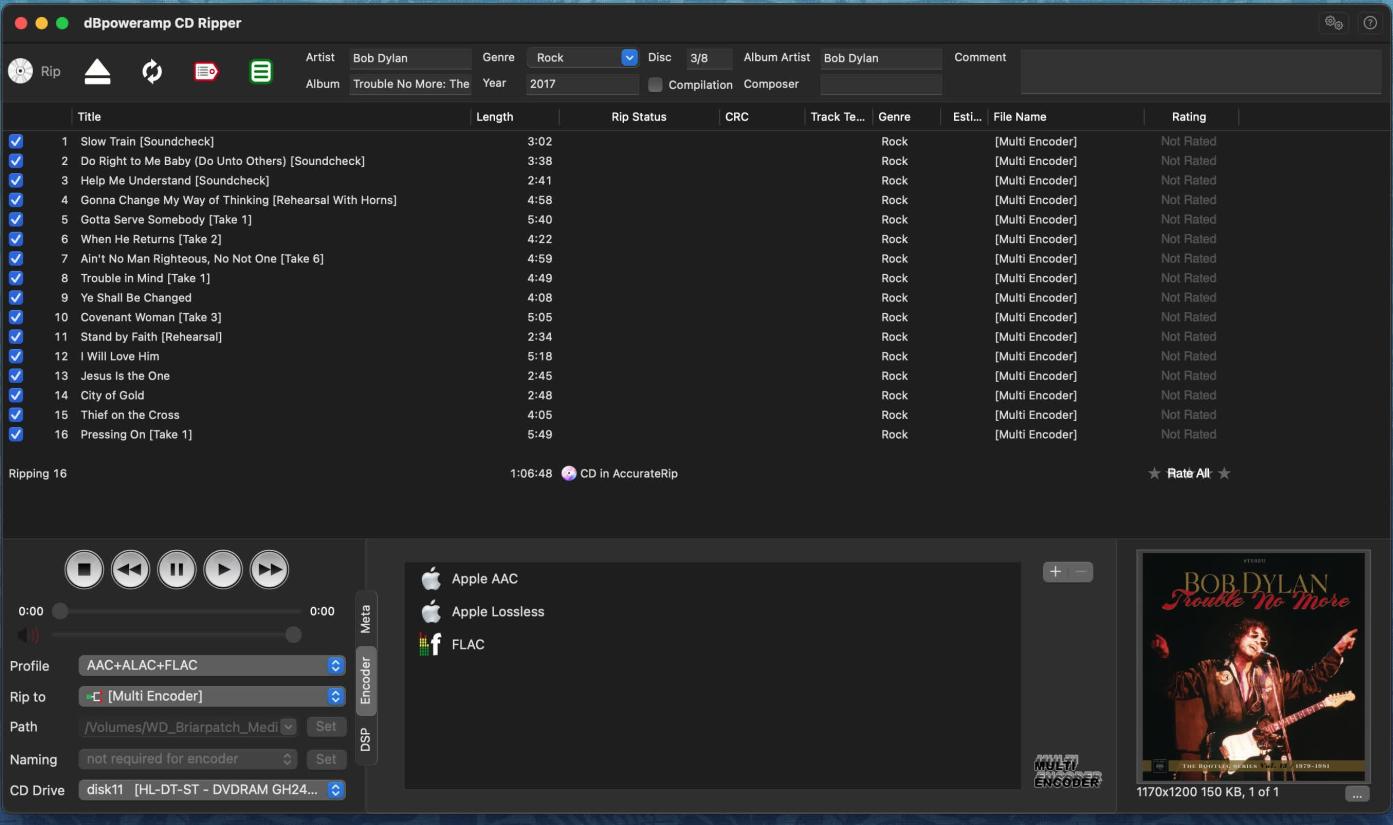The width and height of the screenshot is (1393, 825).
Task: Switch to the Meta tab
Action: 366,618
